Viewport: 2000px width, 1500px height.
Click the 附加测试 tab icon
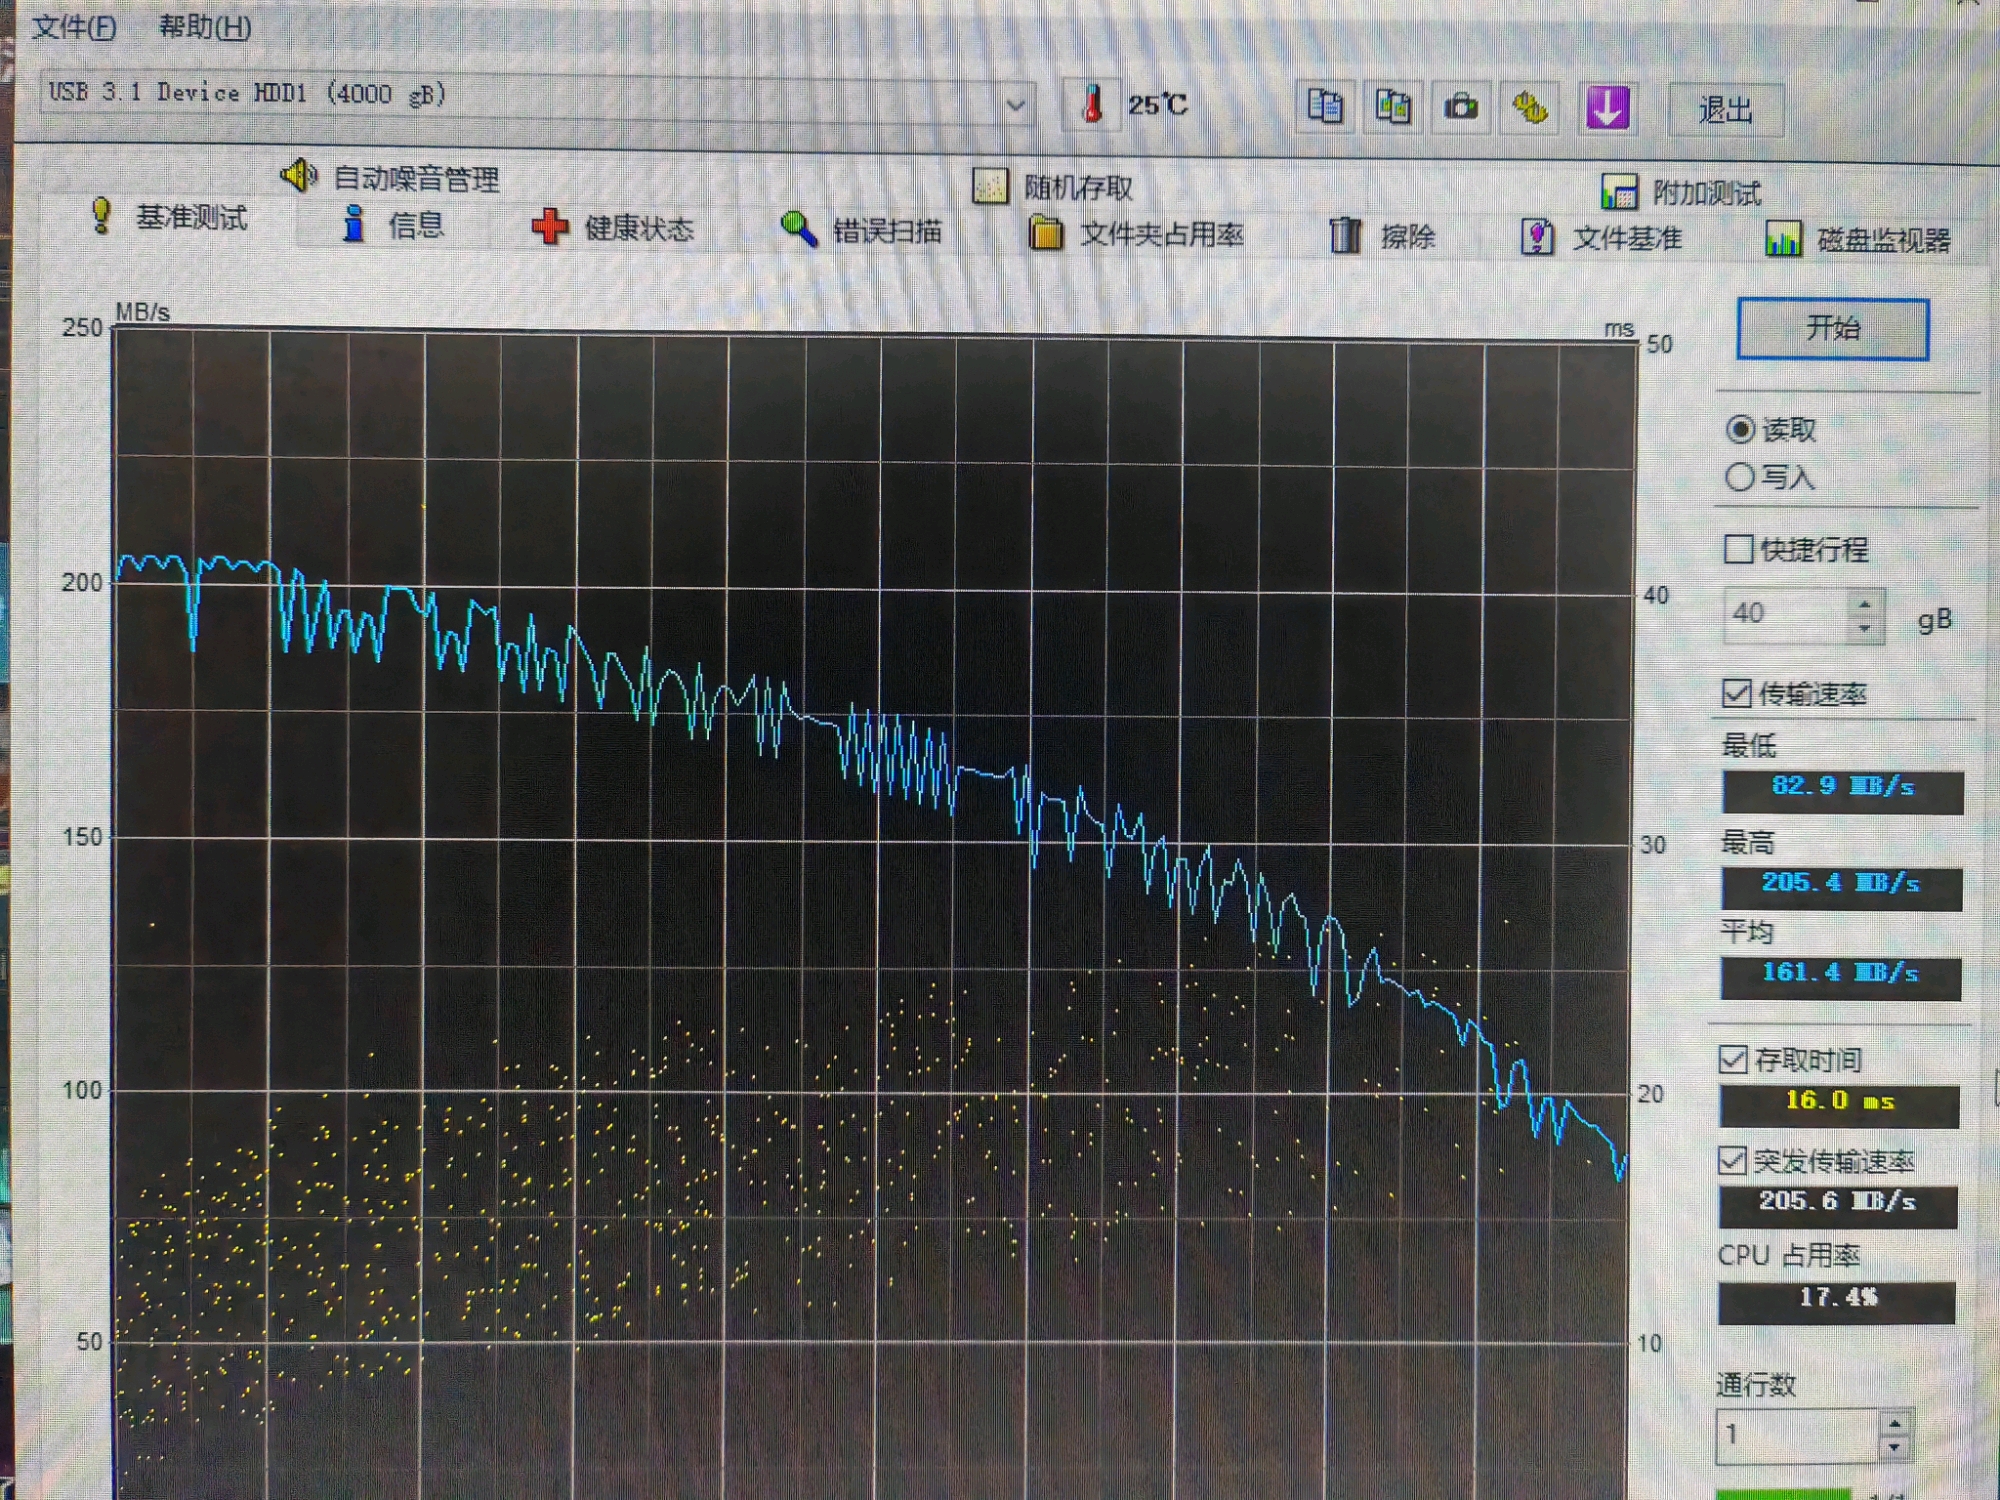click(x=1618, y=190)
